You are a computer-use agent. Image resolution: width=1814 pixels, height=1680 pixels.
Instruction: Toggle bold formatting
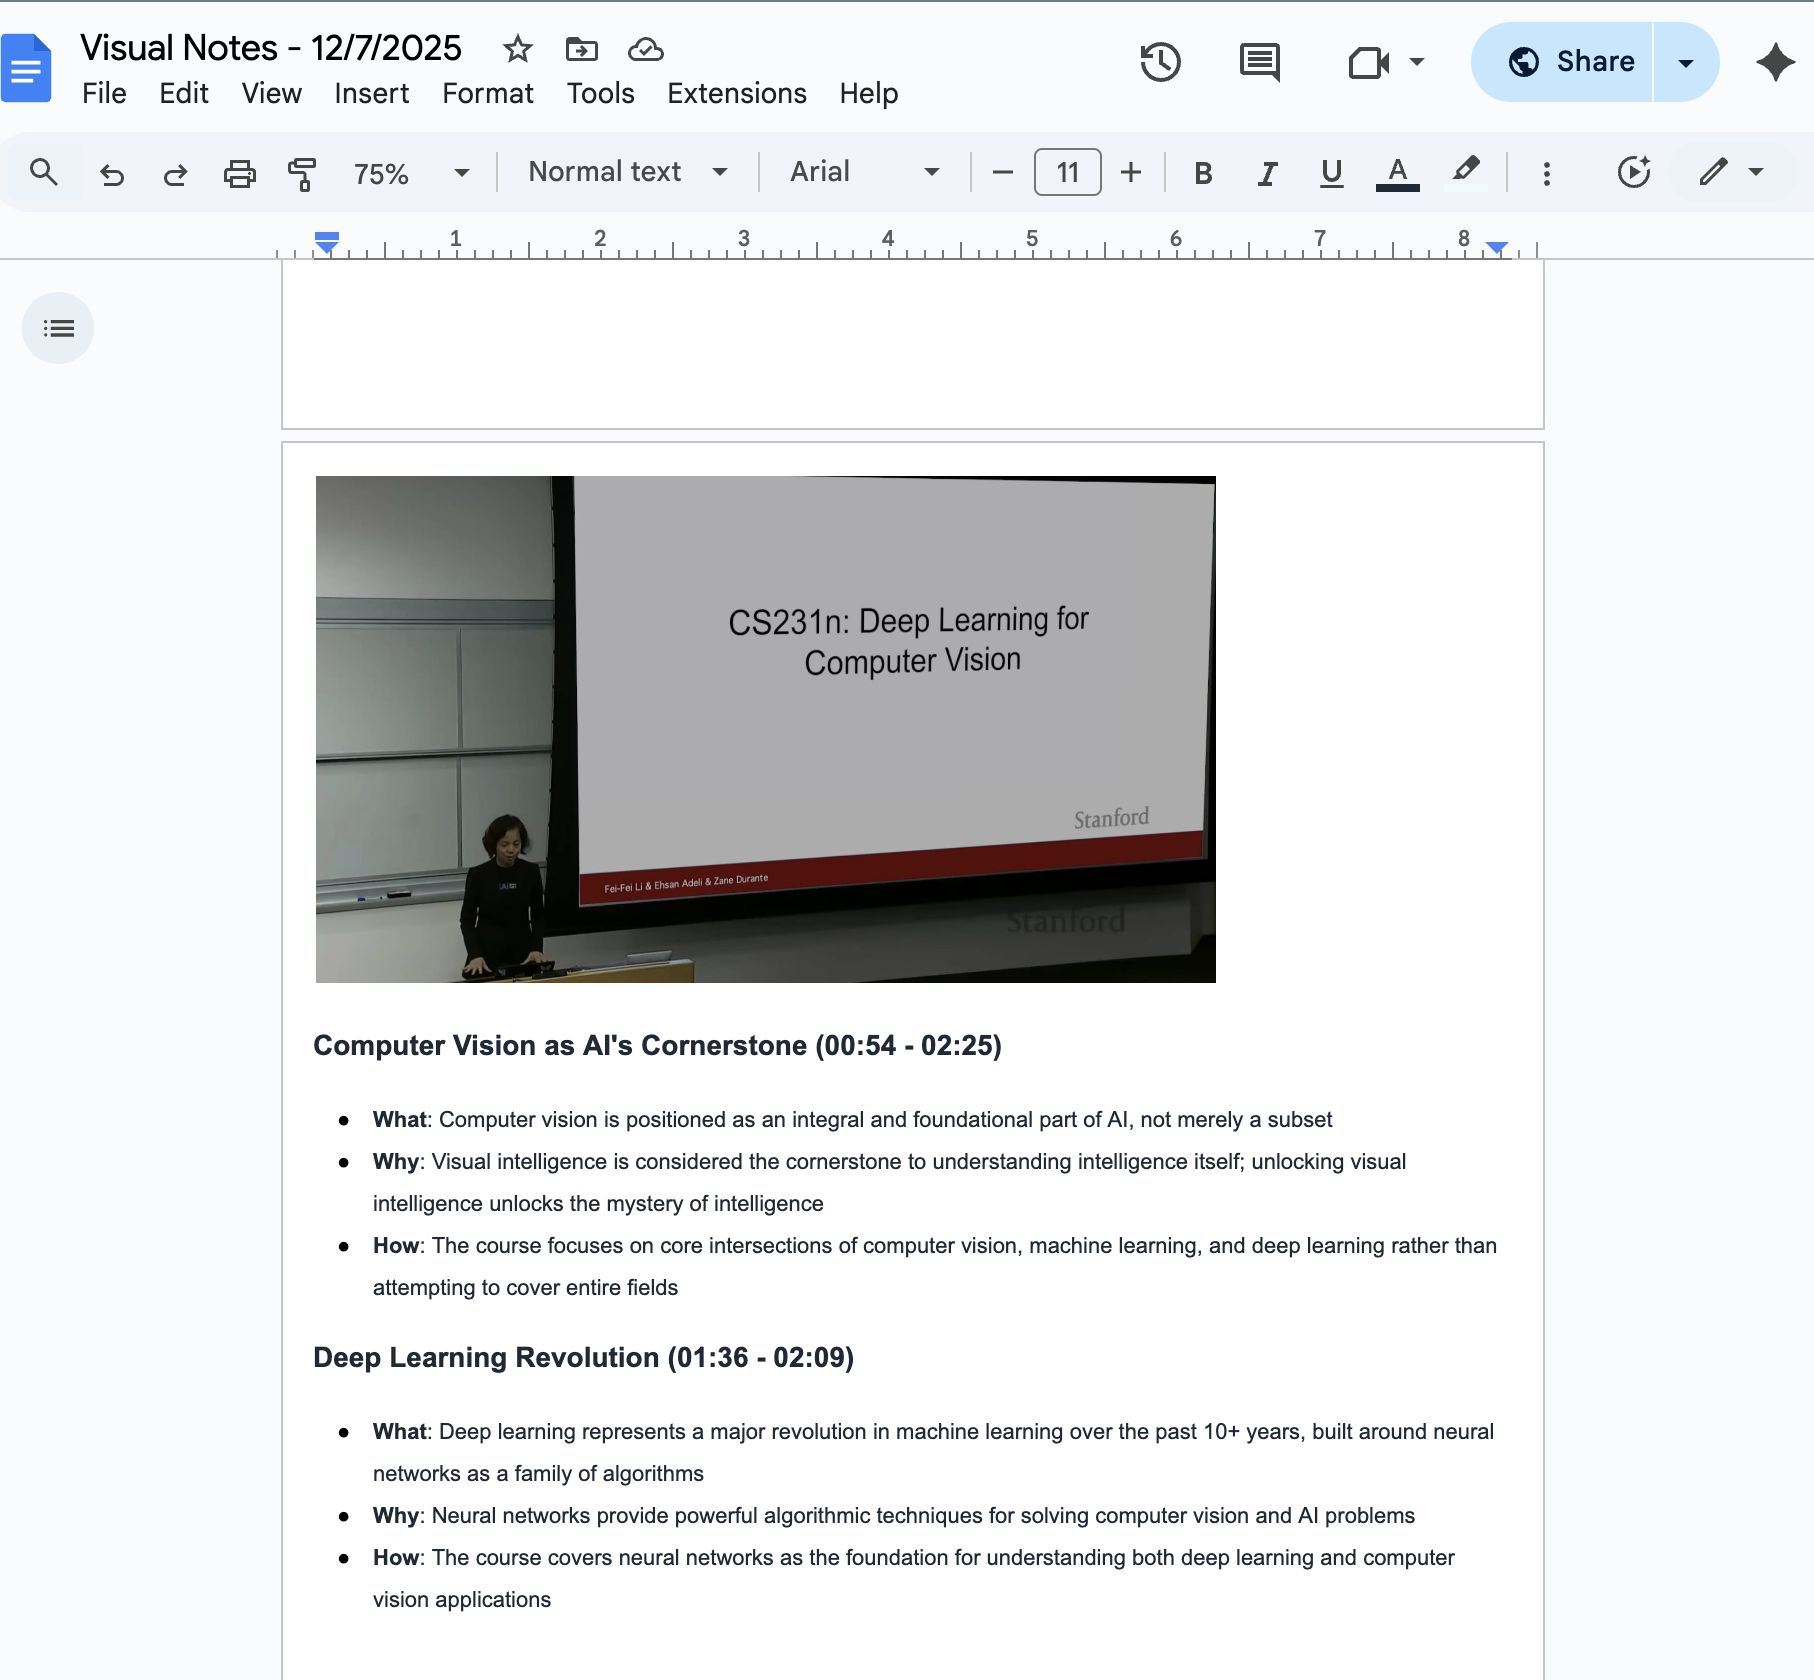pos(1202,172)
